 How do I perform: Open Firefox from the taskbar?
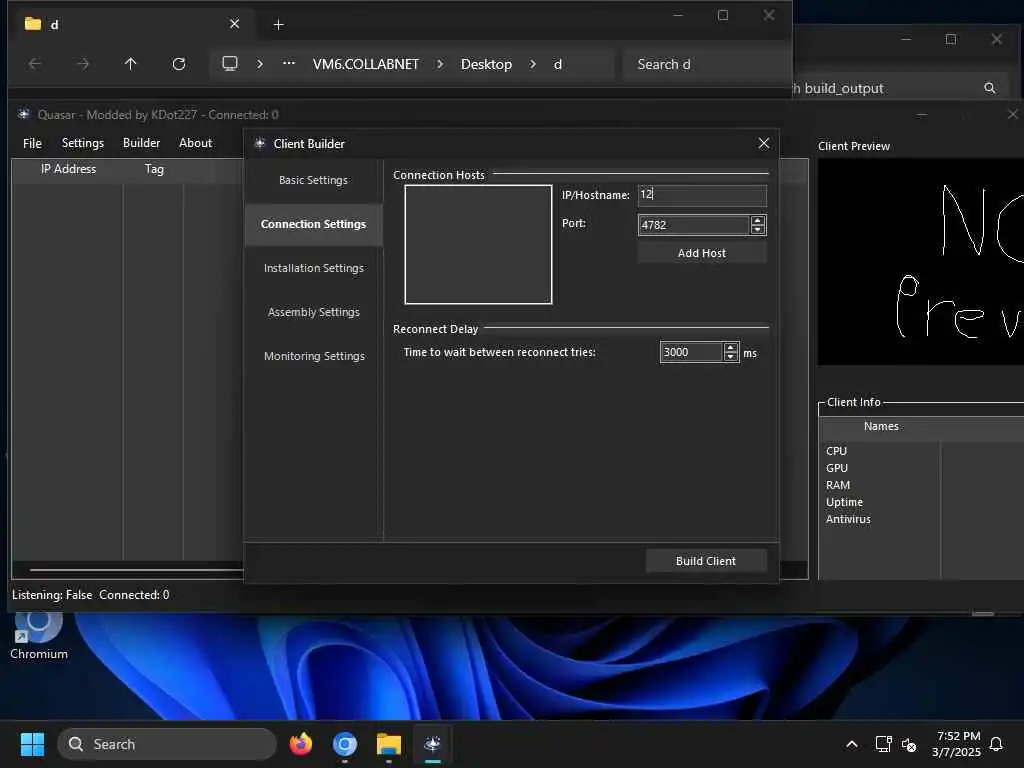pyautogui.click(x=300, y=744)
